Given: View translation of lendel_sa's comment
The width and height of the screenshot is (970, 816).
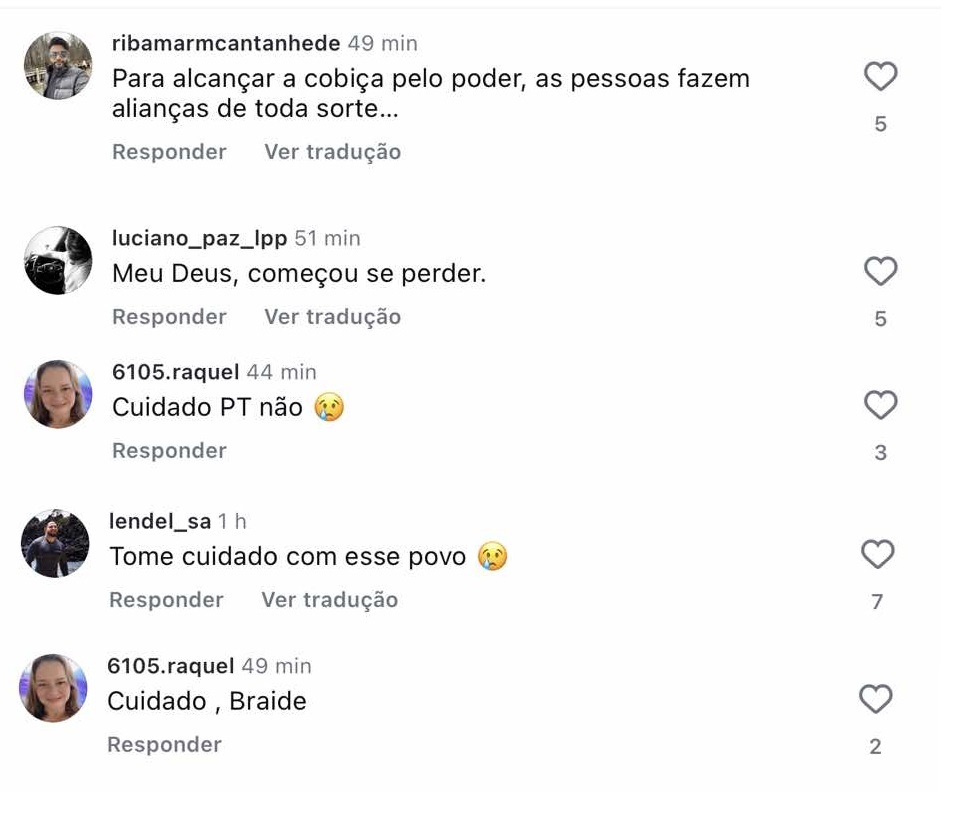Looking at the screenshot, I should (x=329, y=600).
